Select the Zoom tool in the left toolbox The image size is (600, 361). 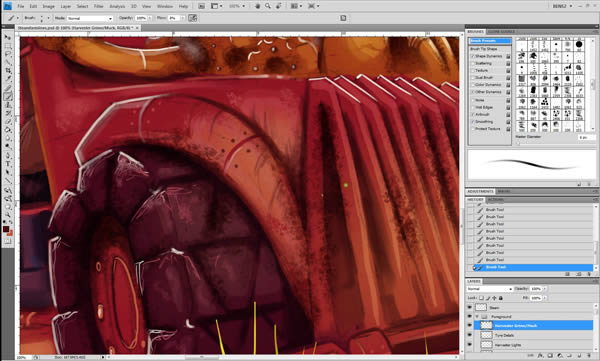[x=8, y=215]
